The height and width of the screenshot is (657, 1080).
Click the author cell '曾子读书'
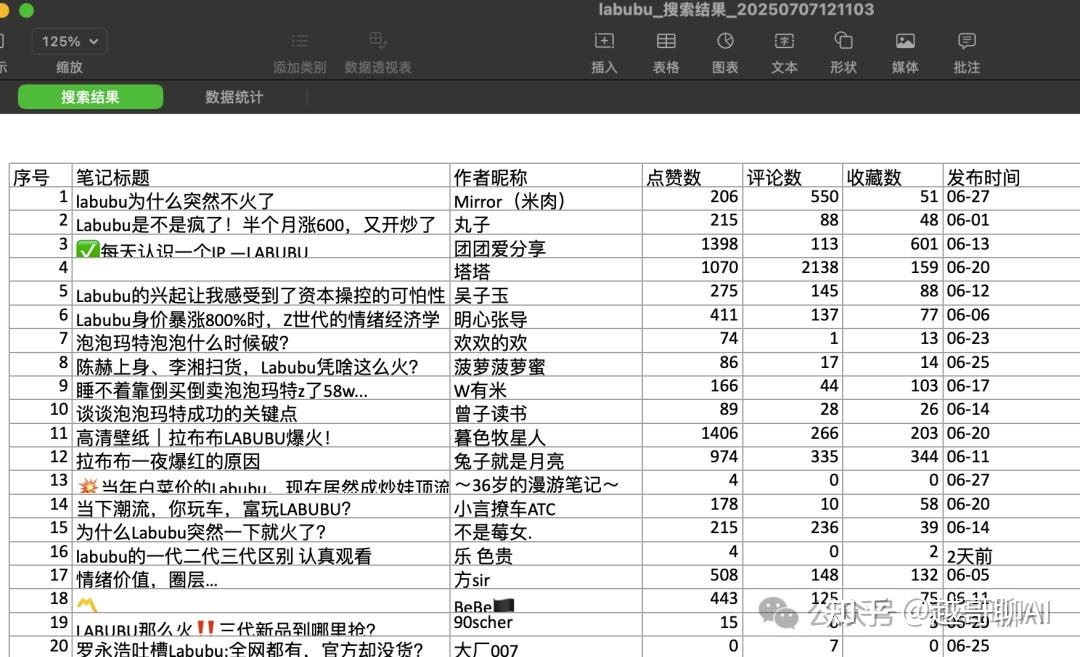pyautogui.click(x=546, y=412)
